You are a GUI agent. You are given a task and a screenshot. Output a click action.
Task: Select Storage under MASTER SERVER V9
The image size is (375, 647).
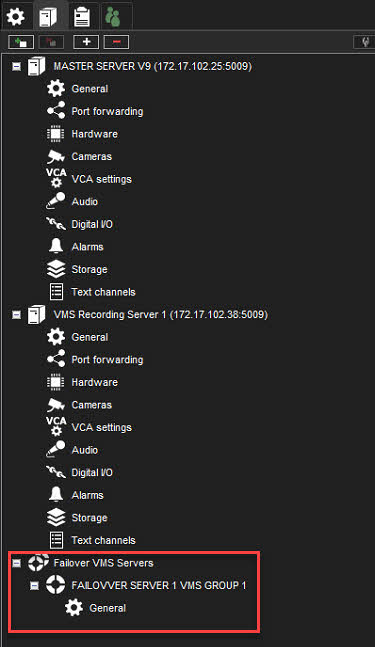77,269
